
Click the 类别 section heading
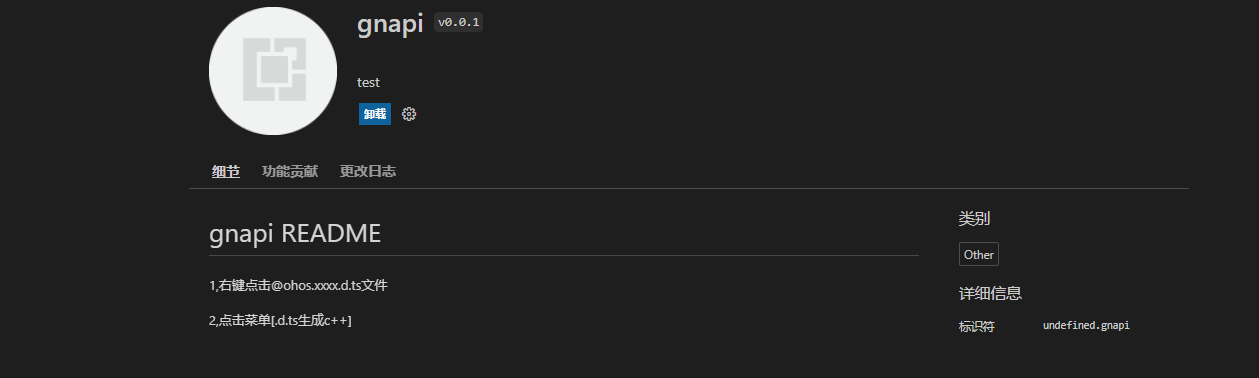tap(974, 218)
